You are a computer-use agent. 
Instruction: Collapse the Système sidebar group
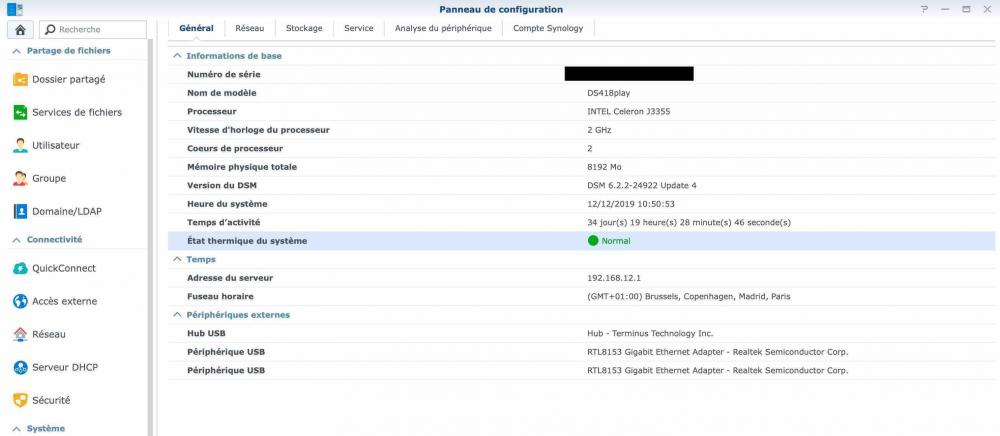point(17,429)
